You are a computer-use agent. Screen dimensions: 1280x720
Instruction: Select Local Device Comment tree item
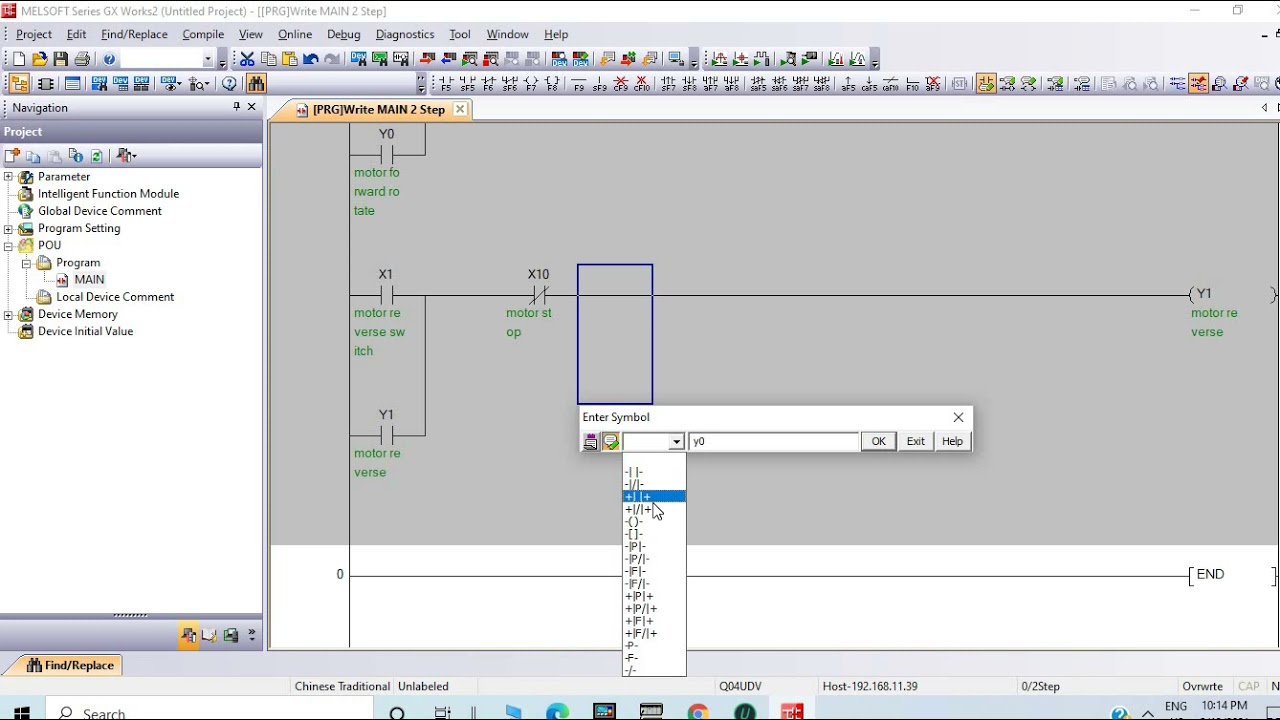click(x=115, y=297)
